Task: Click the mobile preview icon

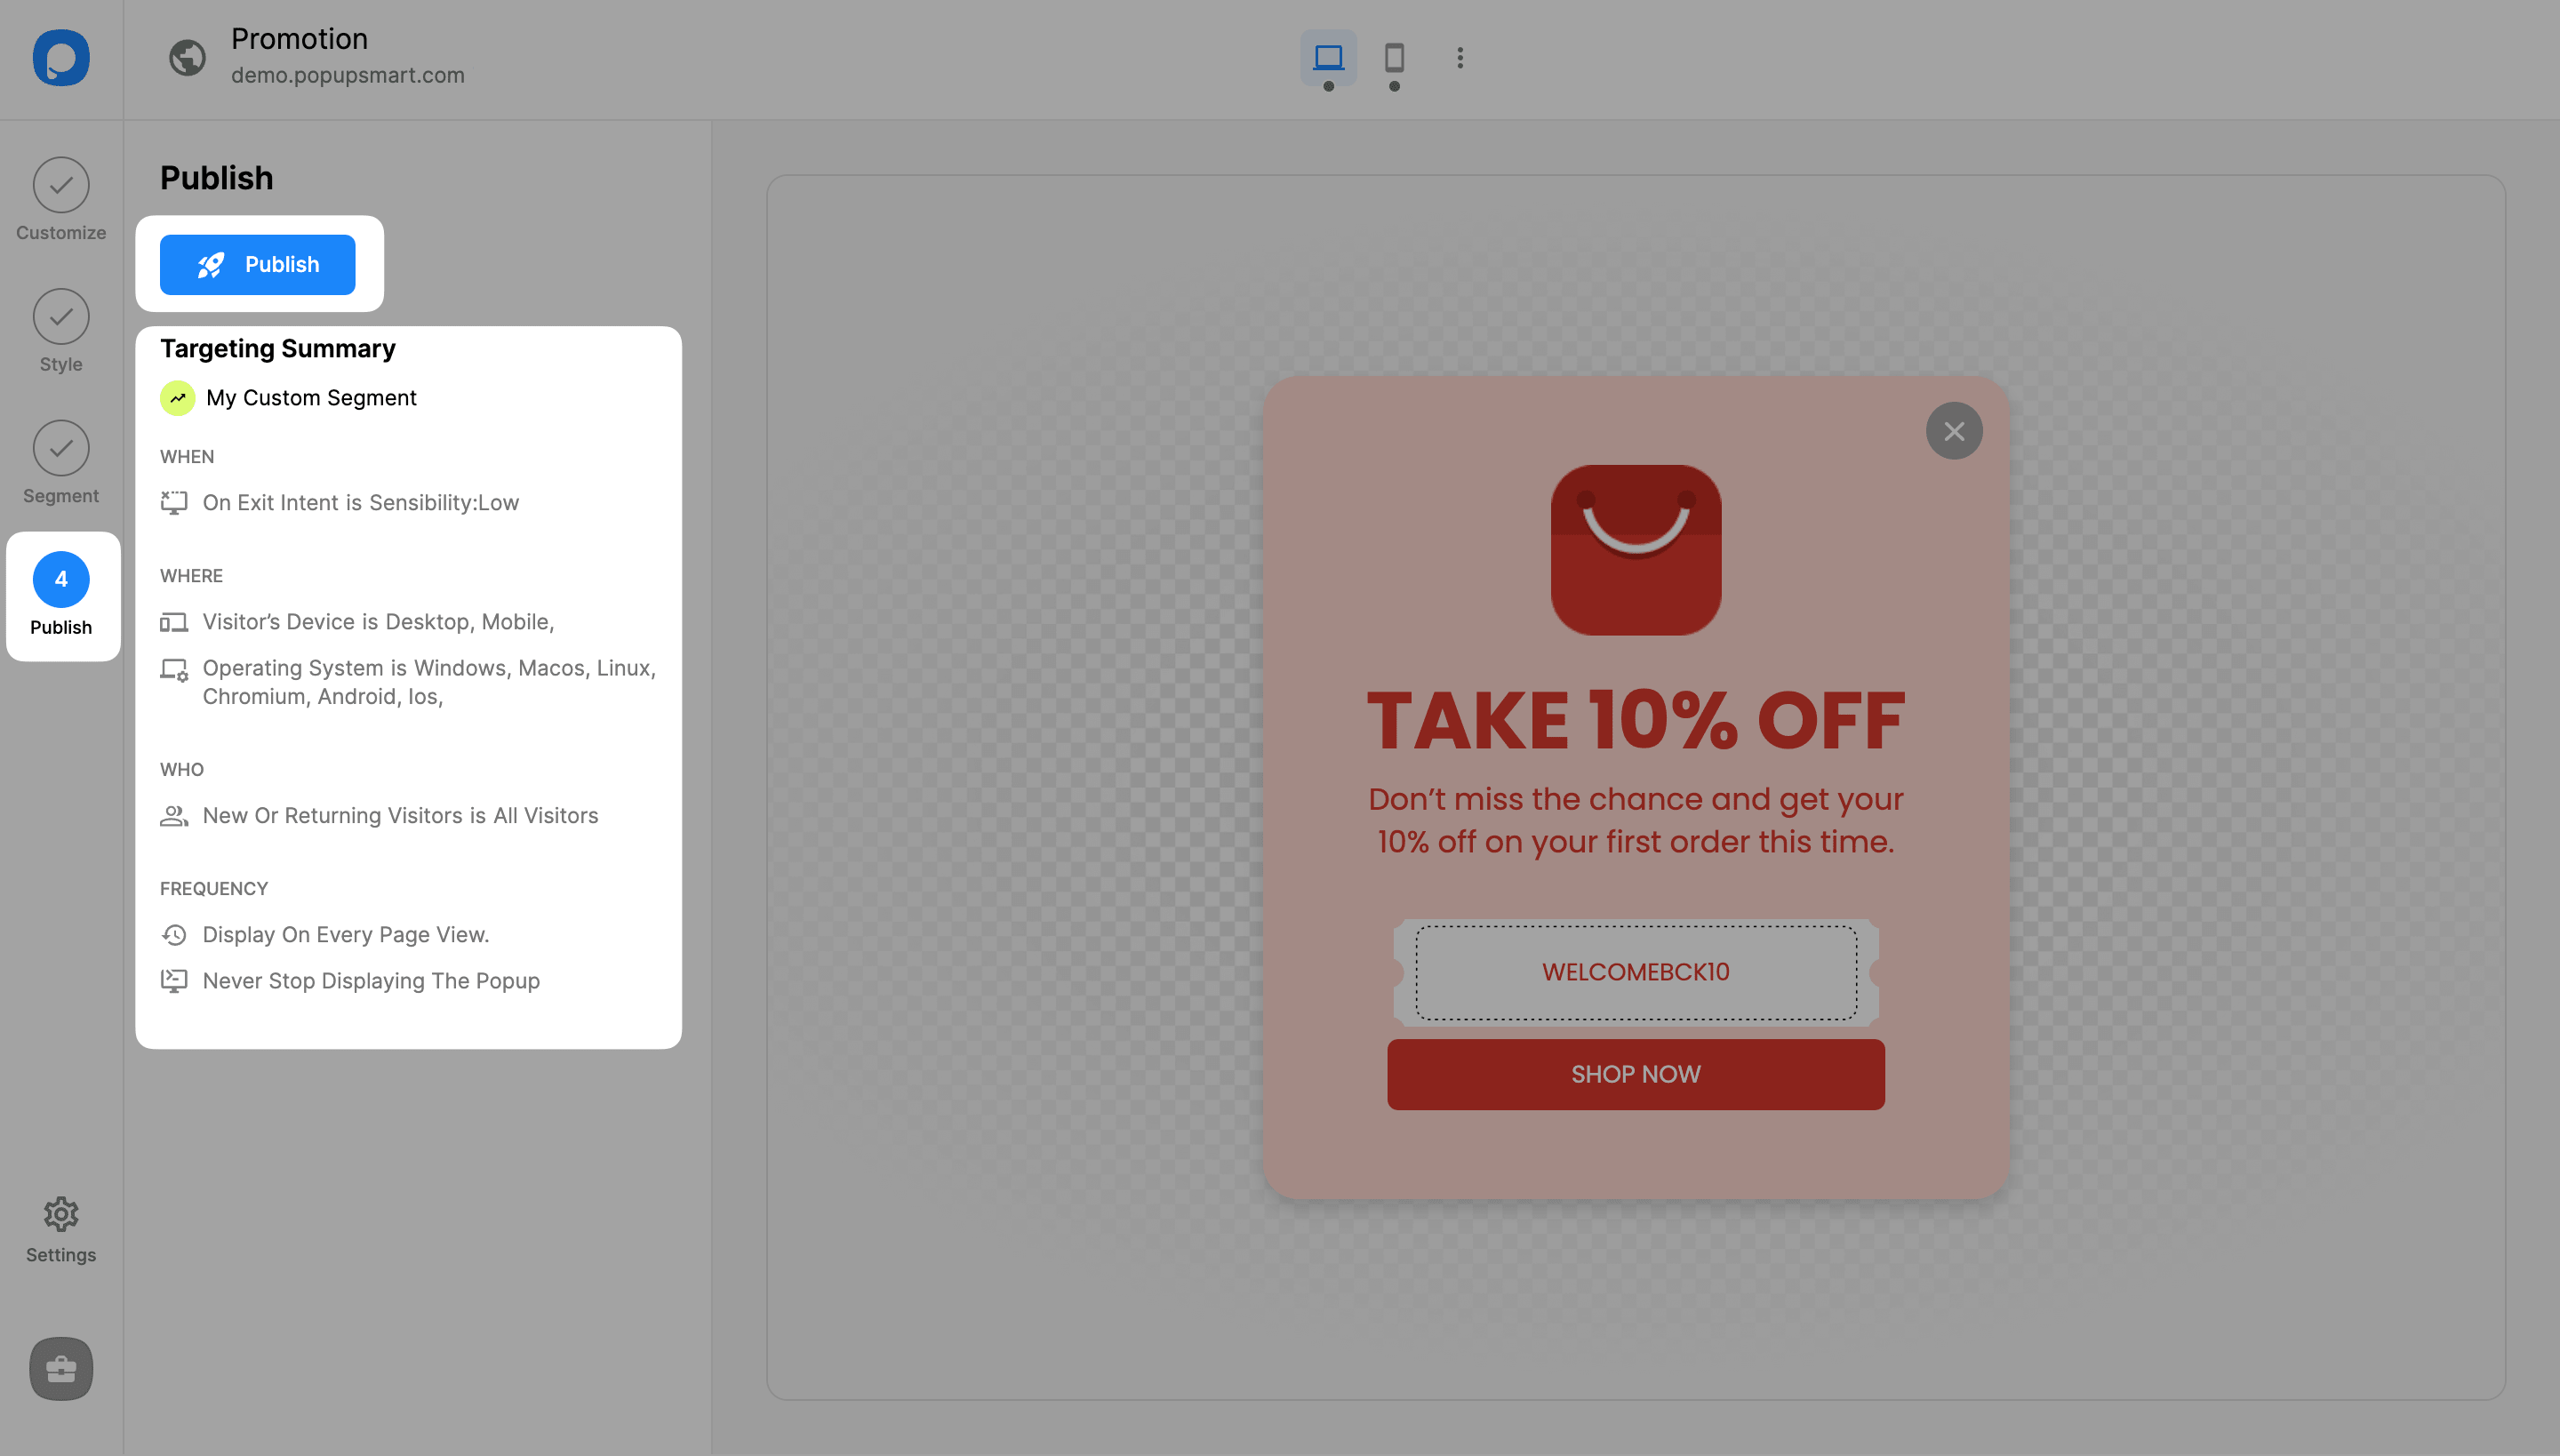Action: (1393, 56)
